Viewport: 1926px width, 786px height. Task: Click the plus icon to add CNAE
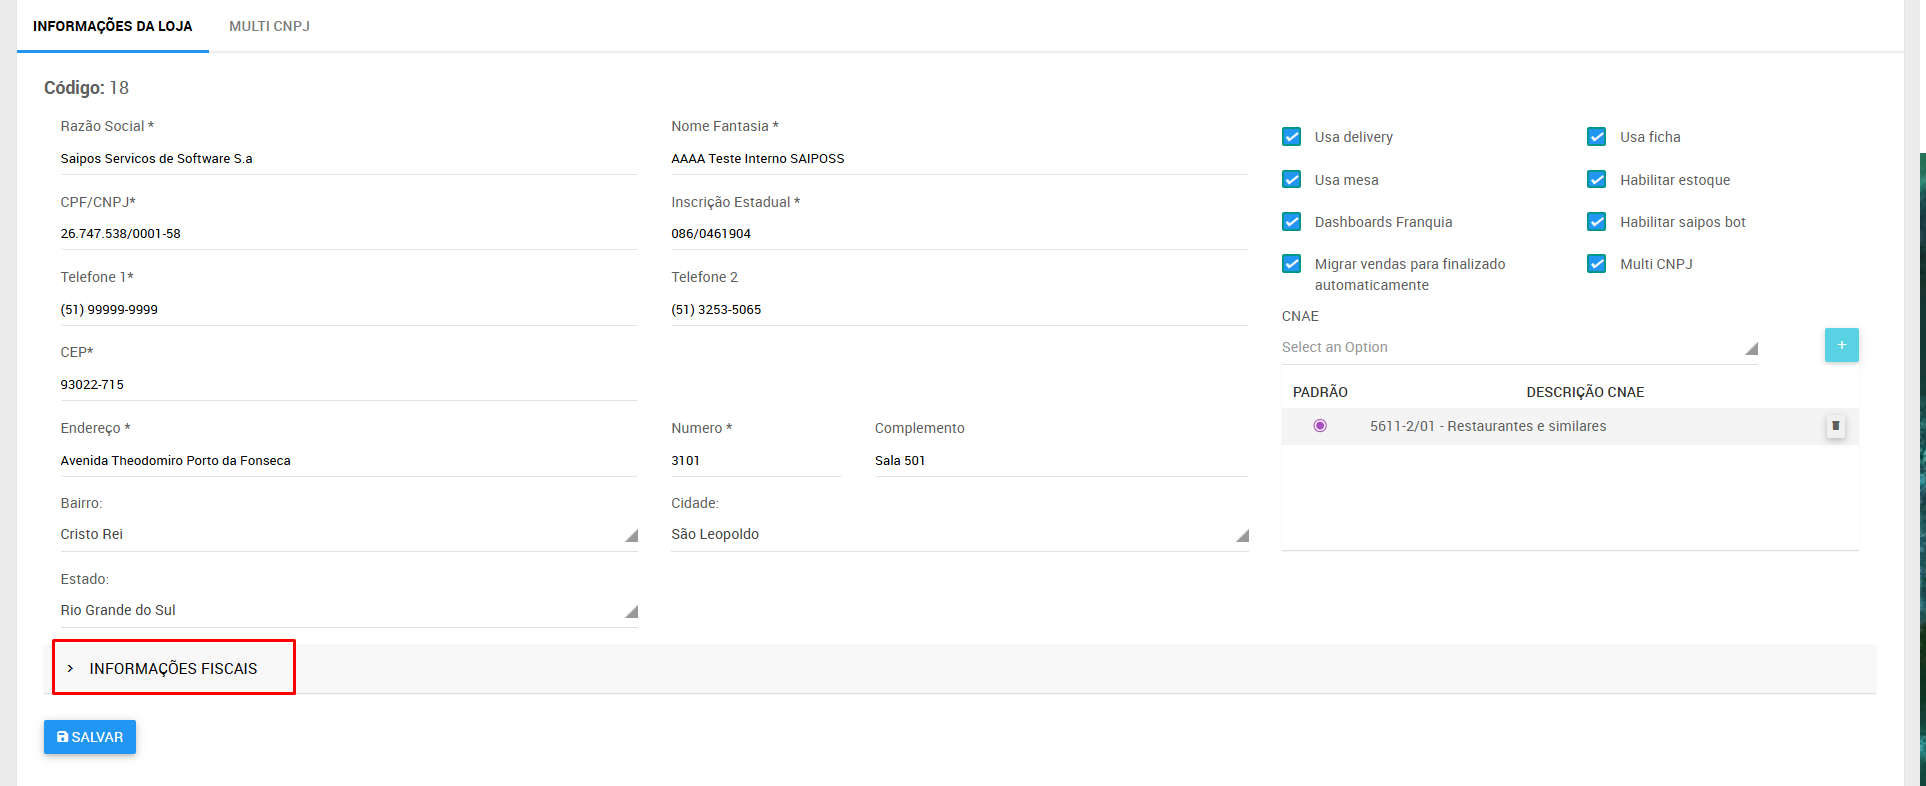click(x=1841, y=345)
